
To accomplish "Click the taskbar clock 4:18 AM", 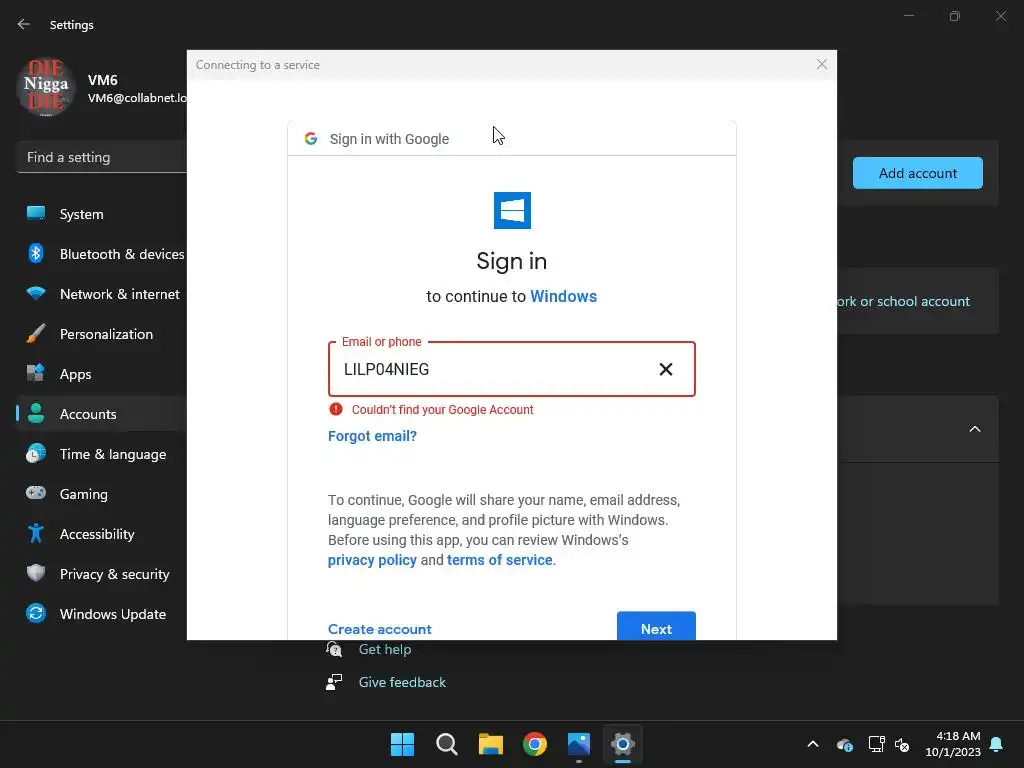I will click(x=953, y=744).
